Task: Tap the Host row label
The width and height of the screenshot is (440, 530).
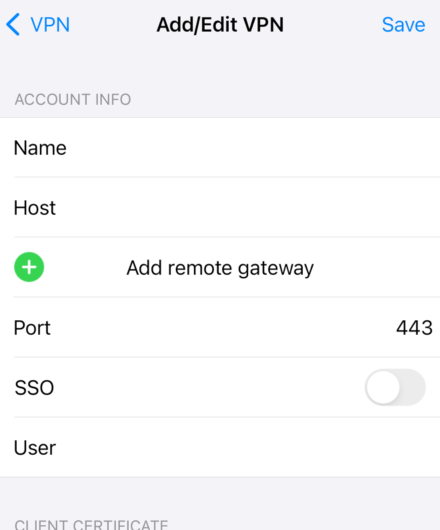Action: pyautogui.click(x=34, y=208)
